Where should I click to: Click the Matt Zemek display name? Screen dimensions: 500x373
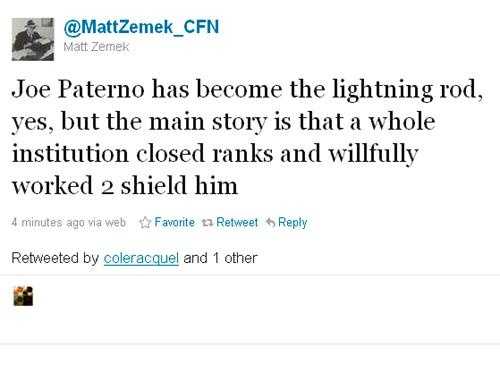pyautogui.click(x=96, y=47)
